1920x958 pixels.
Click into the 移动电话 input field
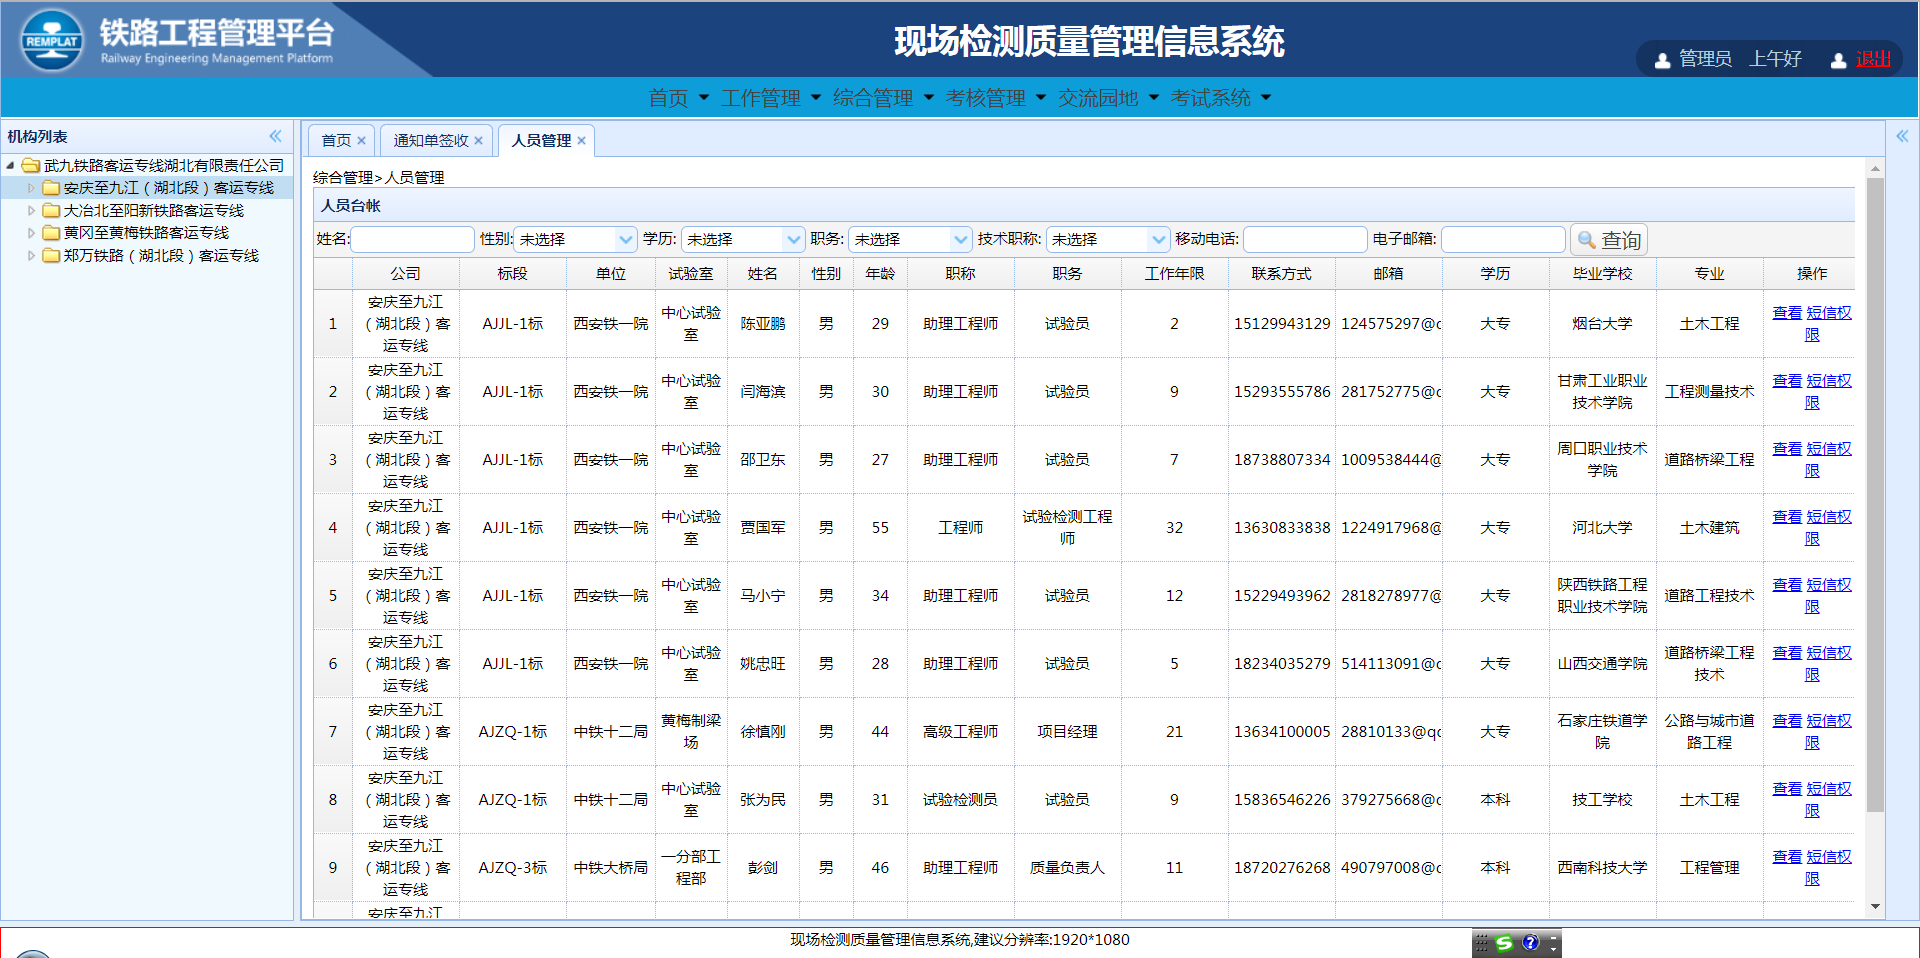tap(1305, 239)
